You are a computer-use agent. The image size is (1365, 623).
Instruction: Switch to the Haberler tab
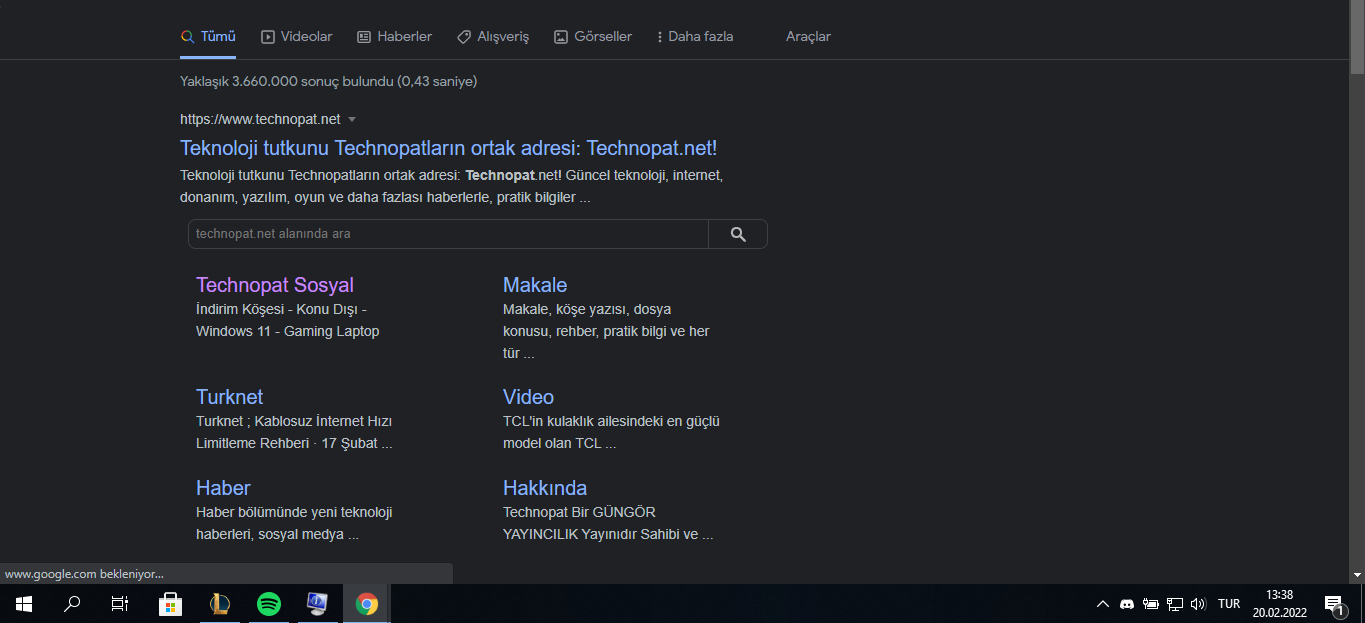(394, 36)
